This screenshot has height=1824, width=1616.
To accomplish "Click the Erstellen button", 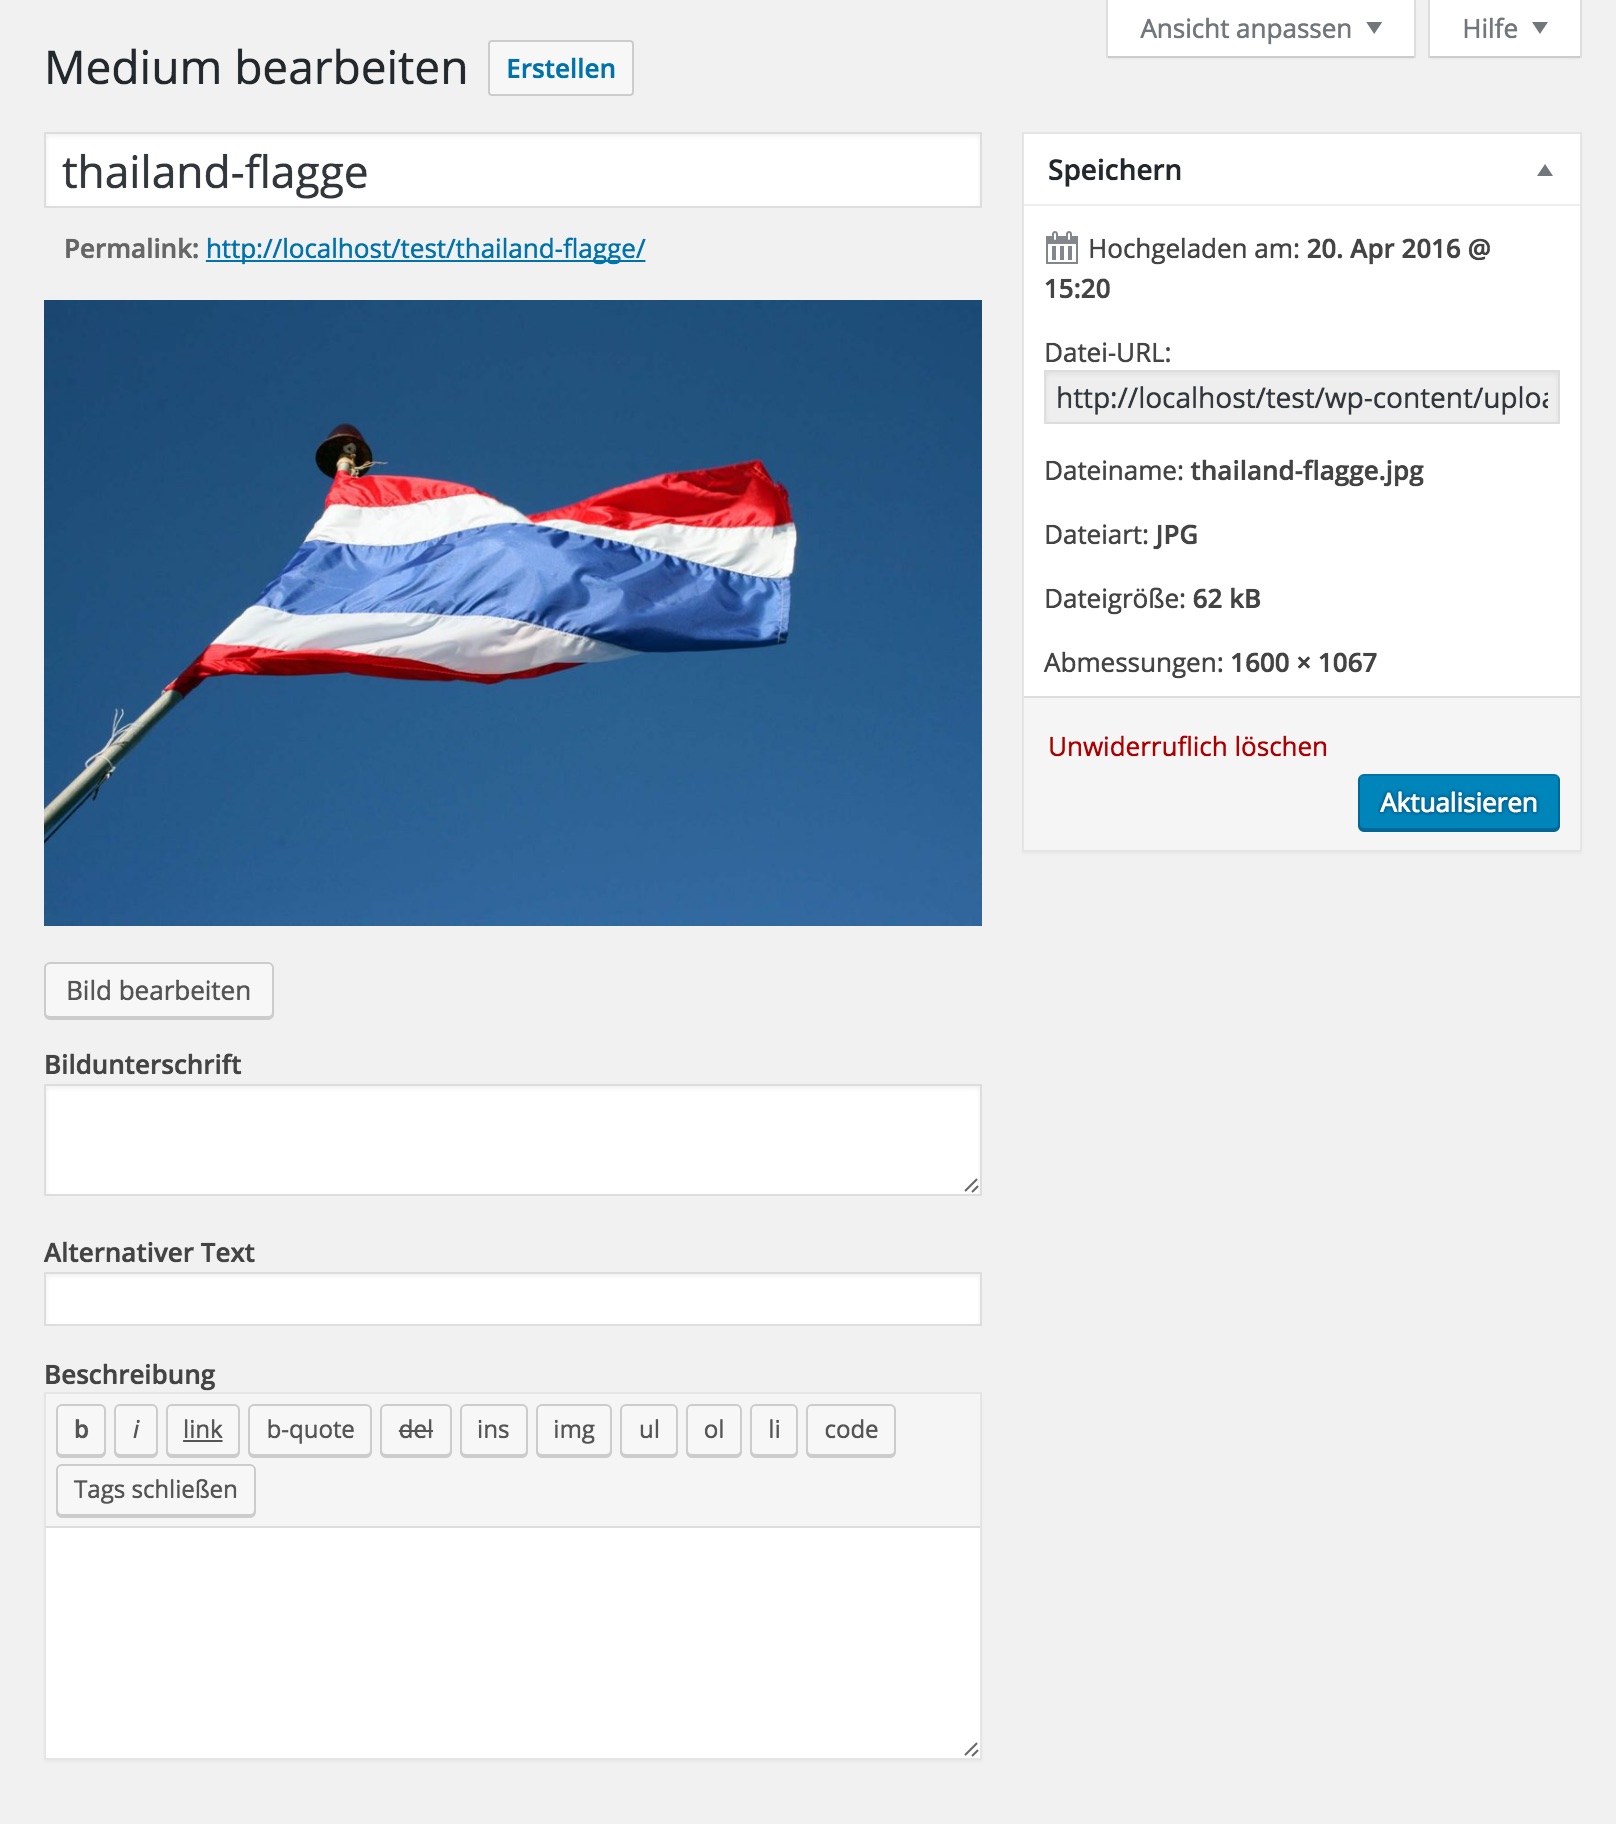I will pos(560,69).
